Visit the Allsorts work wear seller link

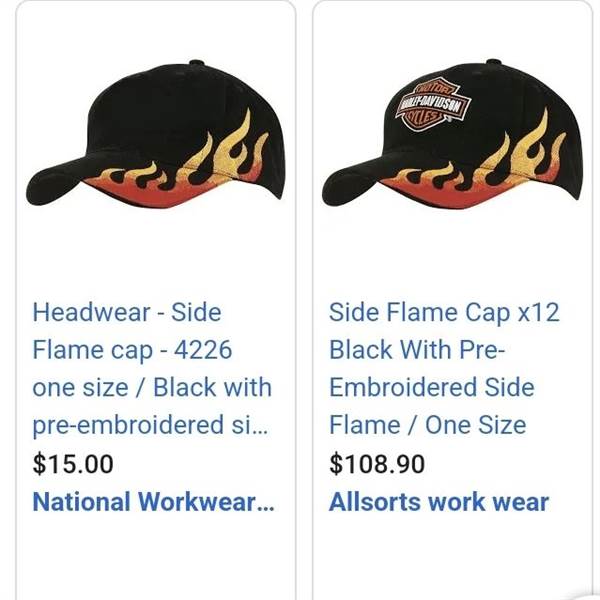439,502
